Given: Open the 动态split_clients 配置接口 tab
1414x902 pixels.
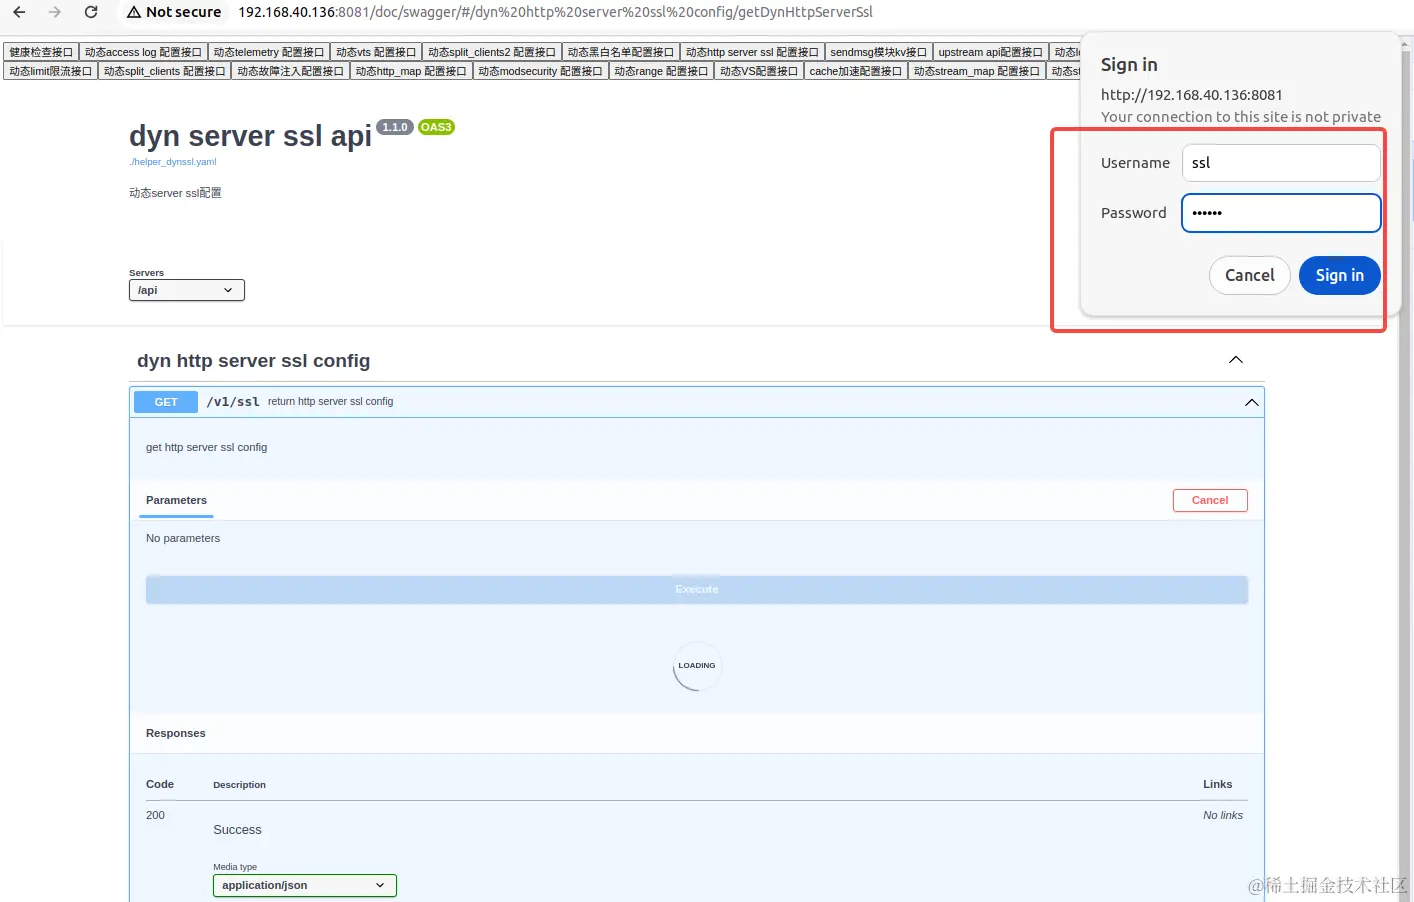Looking at the screenshot, I should [x=165, y=71].
